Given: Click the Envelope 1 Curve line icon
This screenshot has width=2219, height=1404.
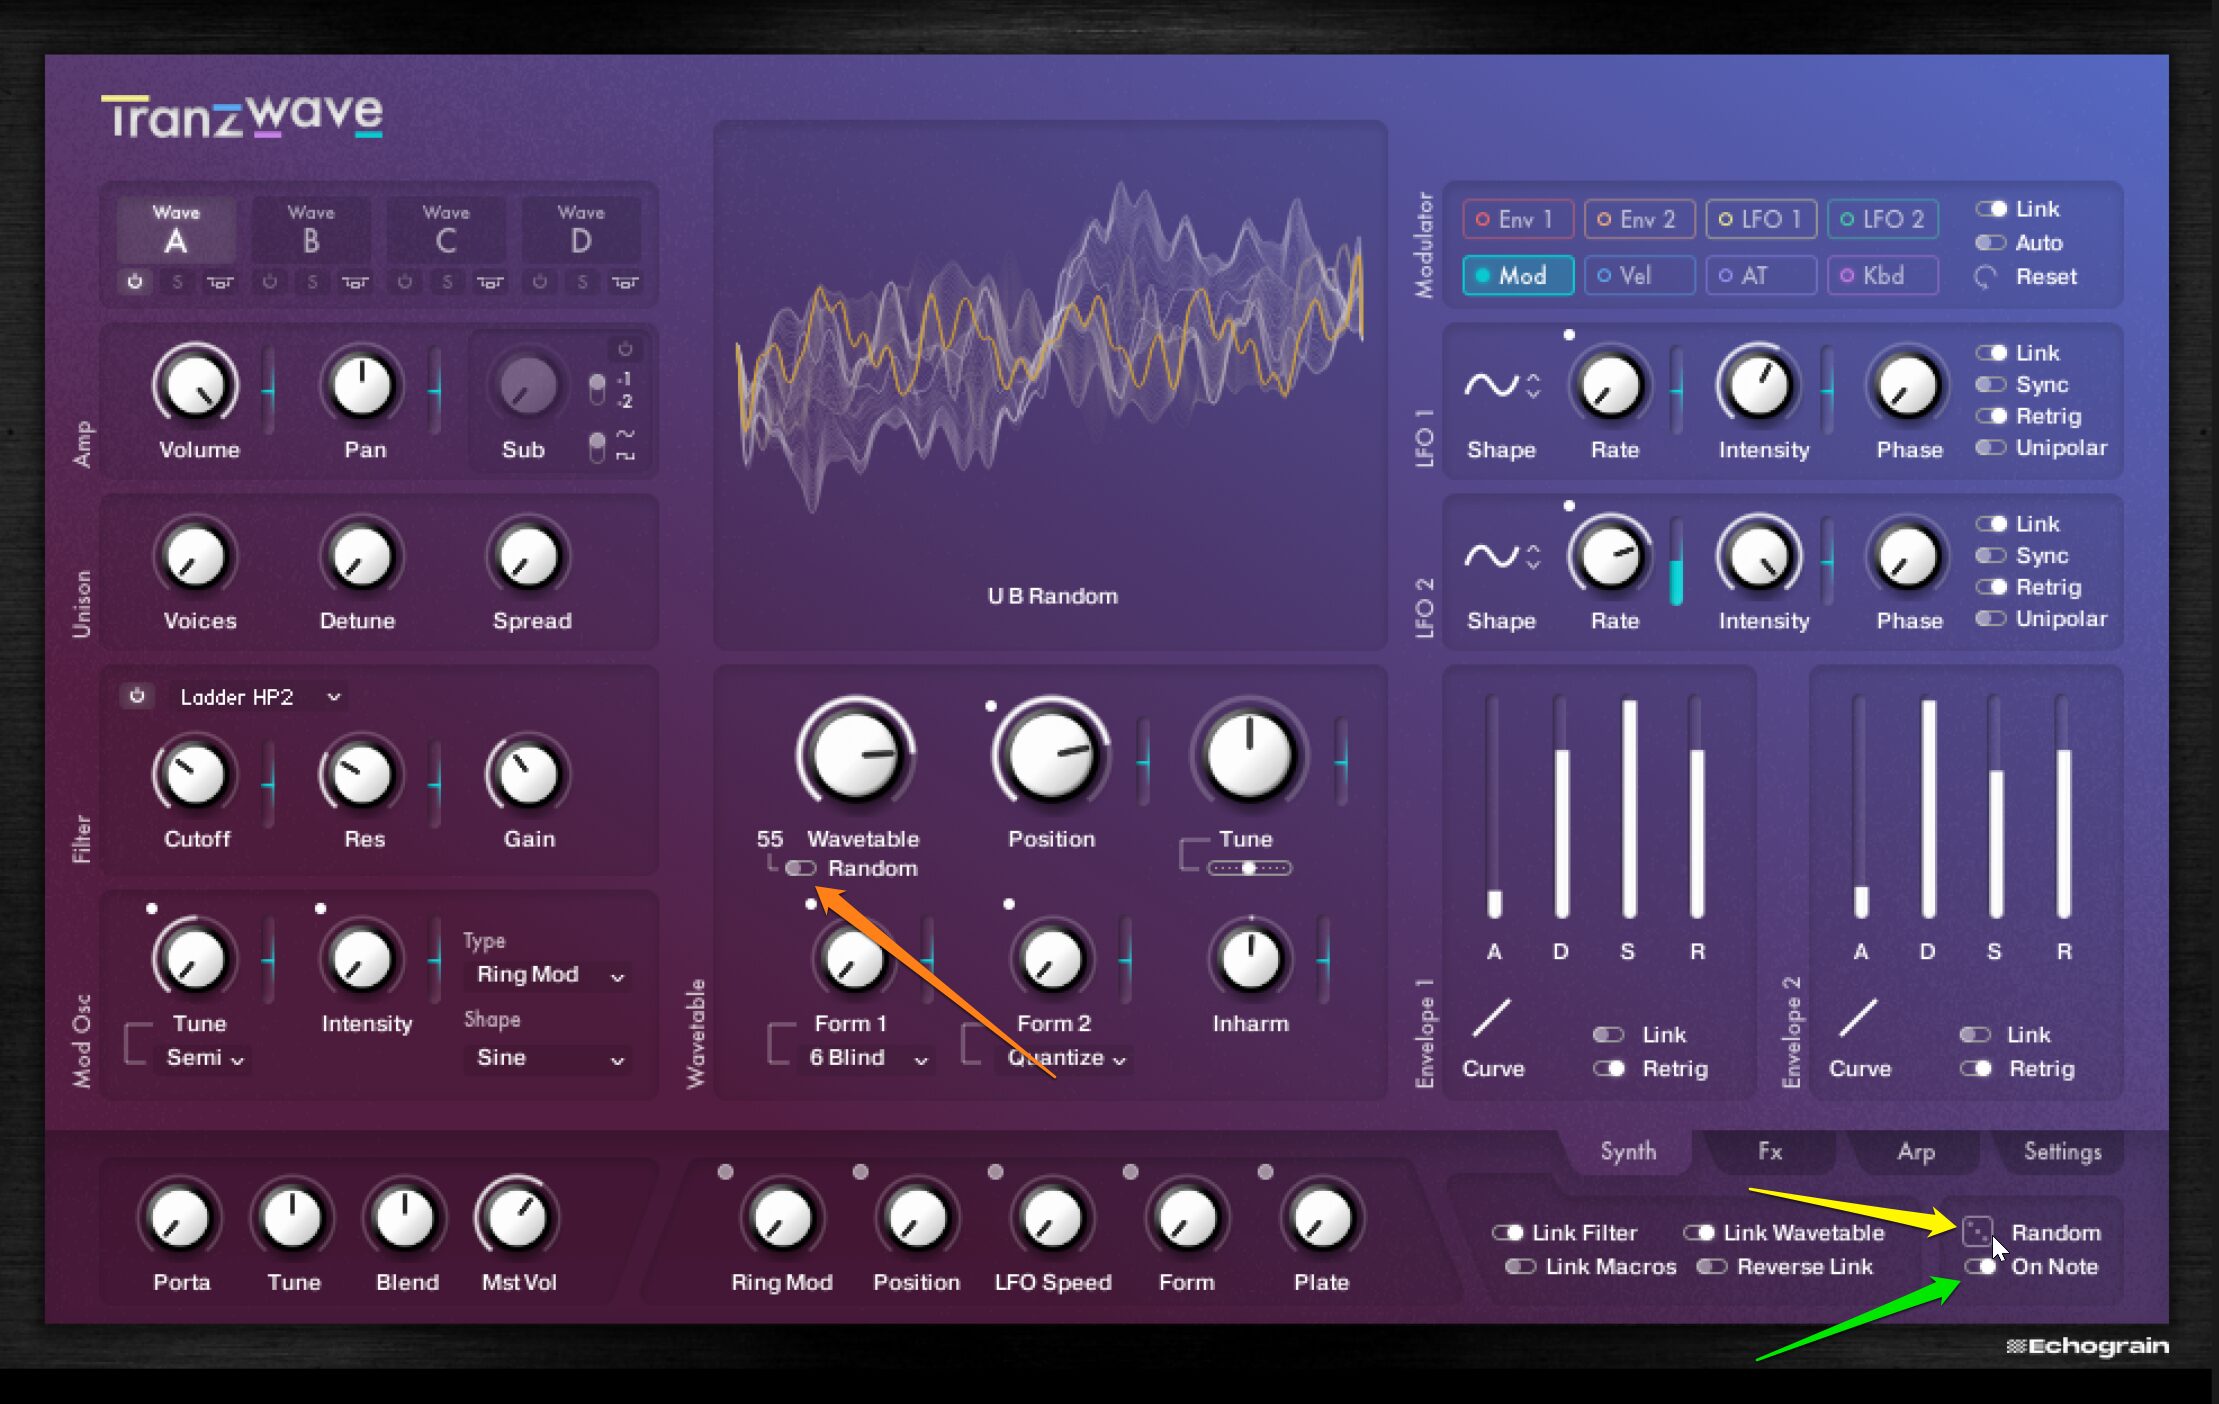Looking at the screenshot, I should coord(1491,1018).
